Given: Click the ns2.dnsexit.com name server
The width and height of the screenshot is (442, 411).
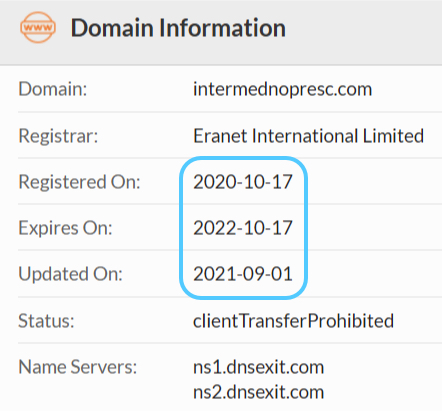Looking at the screenshot, I should [x=258, y=392].
